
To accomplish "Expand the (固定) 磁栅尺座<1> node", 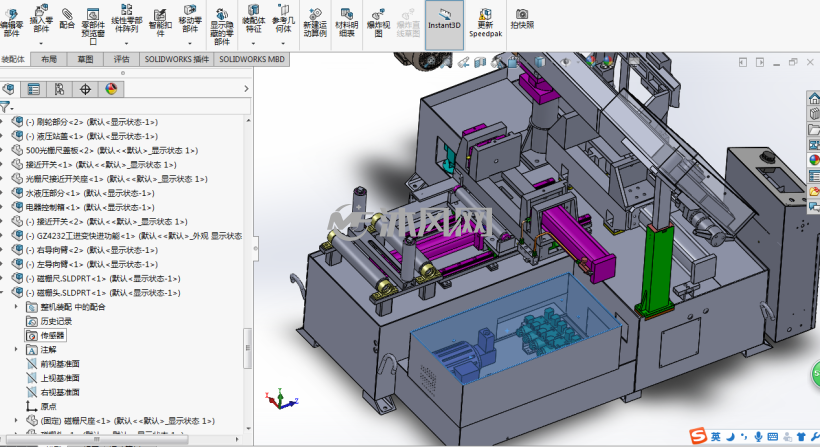I will pyautogui.click(x=16, y=420).
